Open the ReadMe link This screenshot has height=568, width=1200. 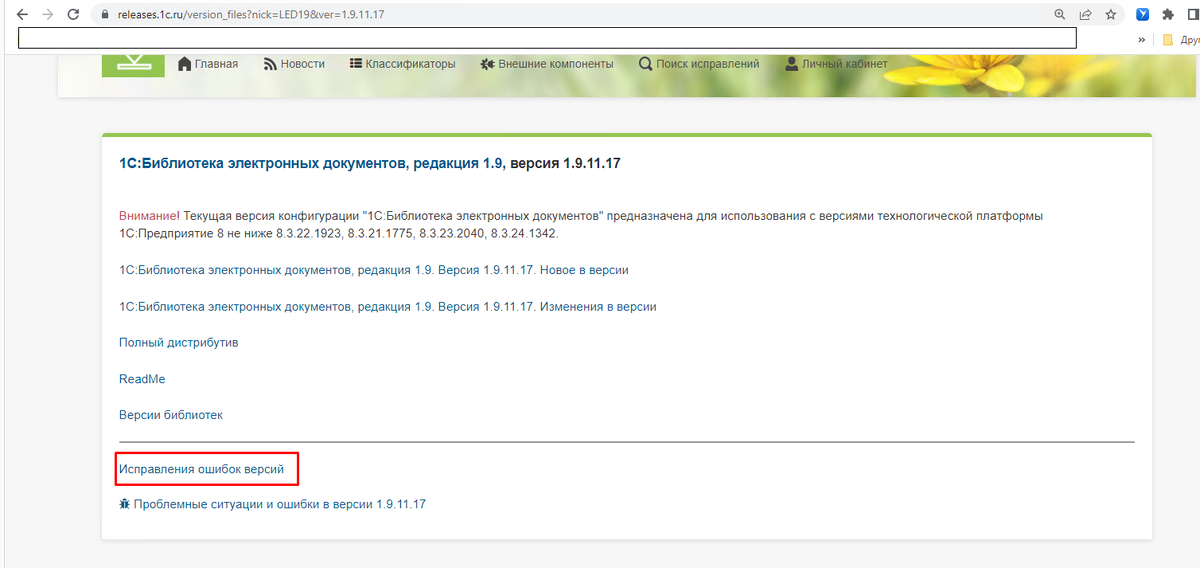pos(142,379)
